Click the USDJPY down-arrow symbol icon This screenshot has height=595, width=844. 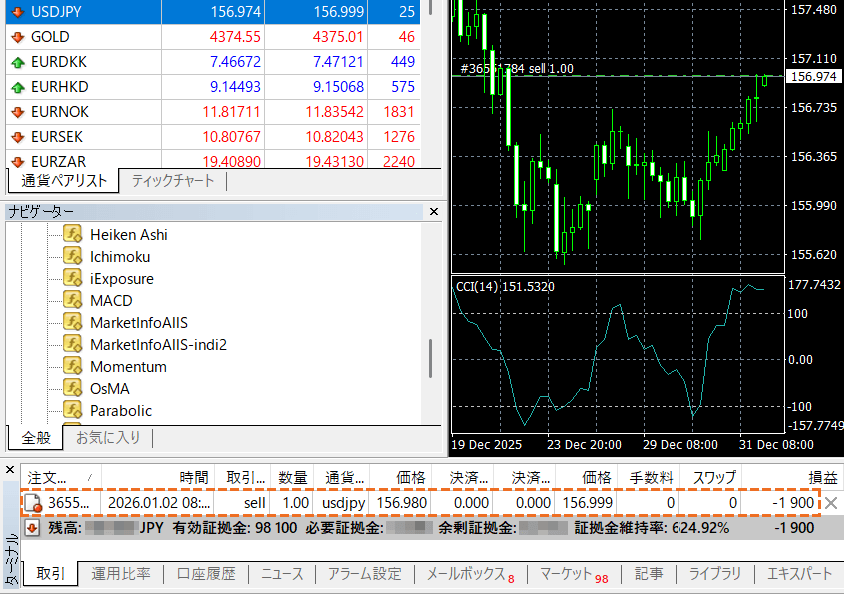[17, 12]
